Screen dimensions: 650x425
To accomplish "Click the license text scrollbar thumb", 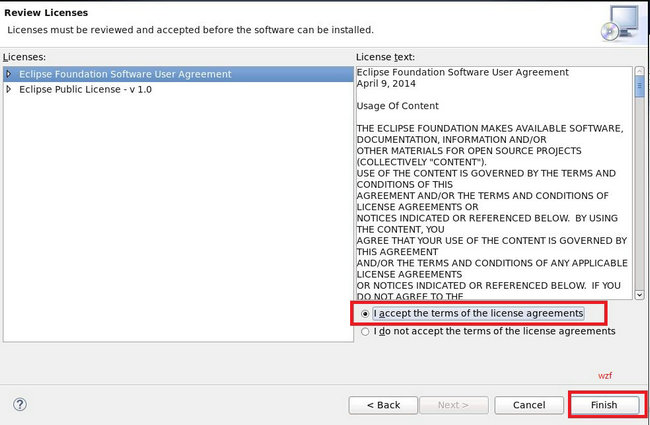I will (x=639, y=86).
